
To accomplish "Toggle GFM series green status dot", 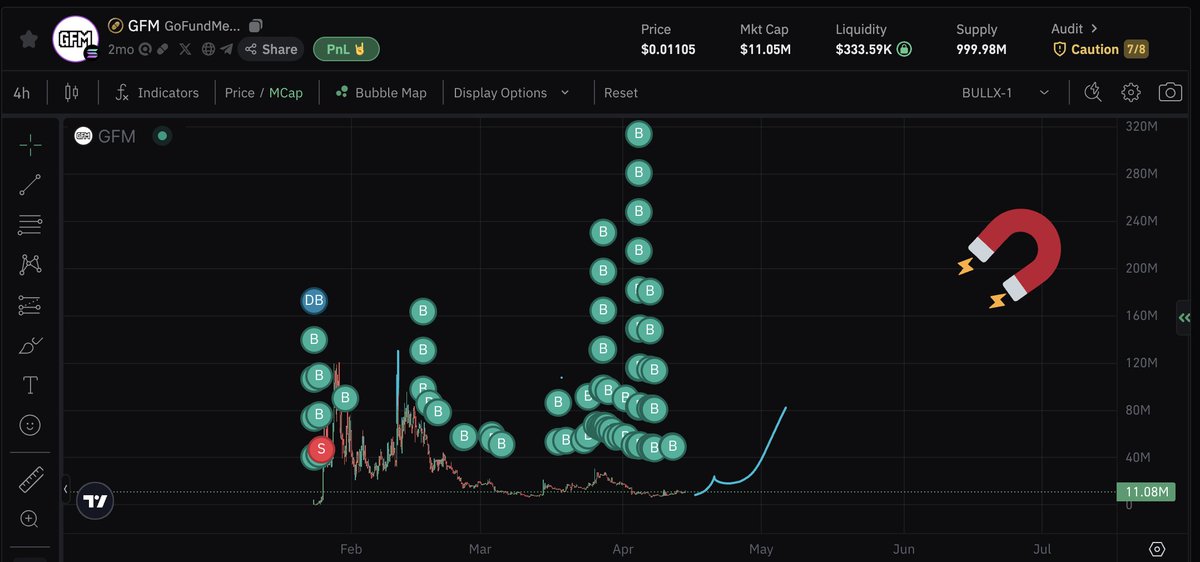I will [162, 135].
